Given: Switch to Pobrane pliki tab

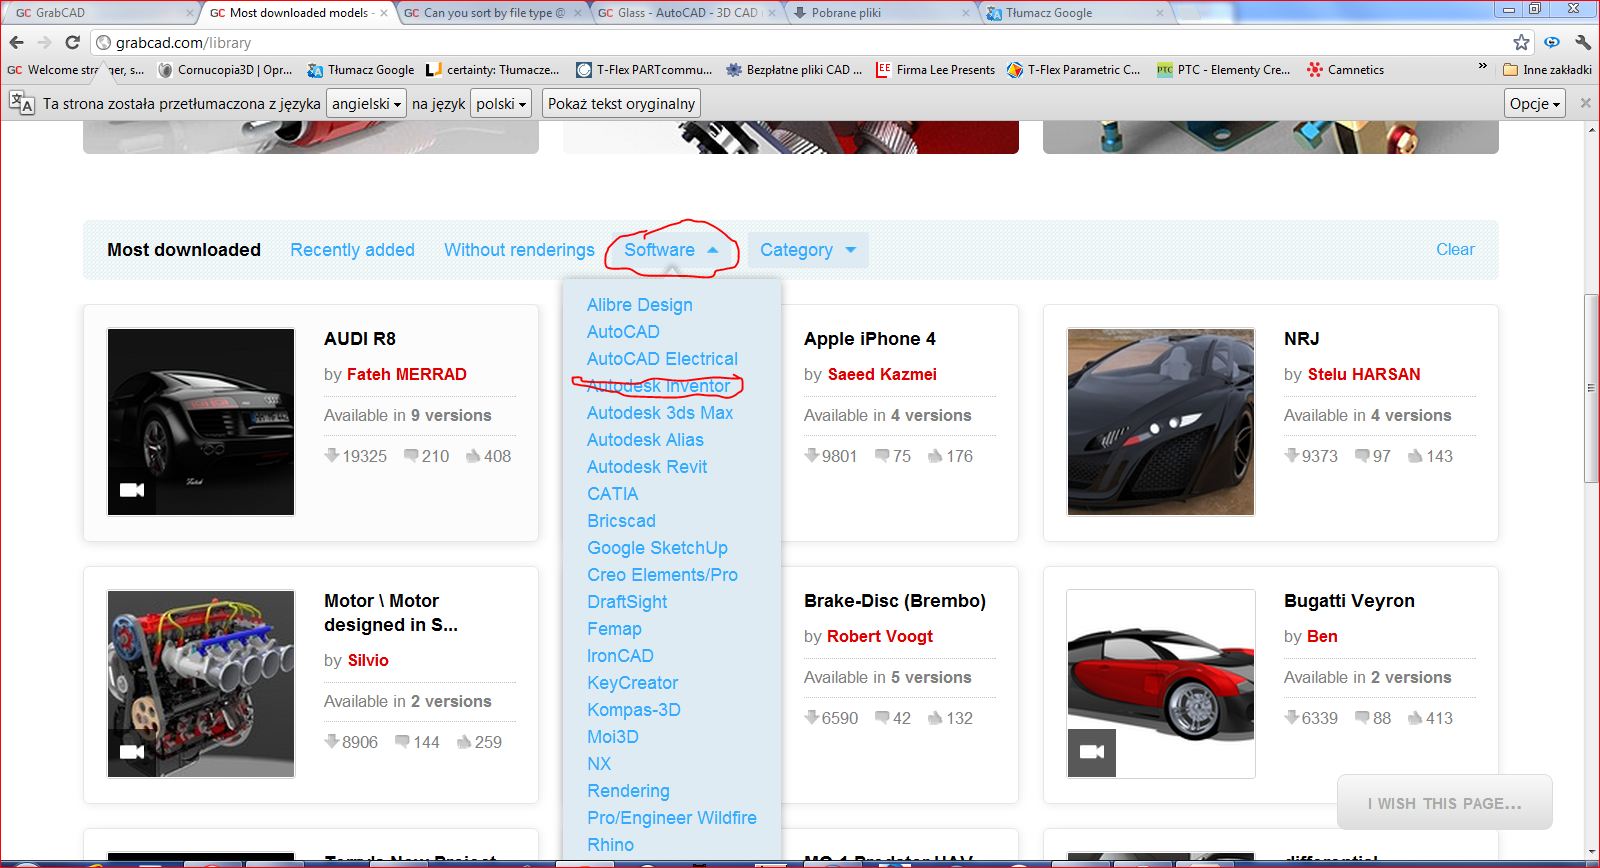Looking at the screenshot, I should tap(881, 13).
